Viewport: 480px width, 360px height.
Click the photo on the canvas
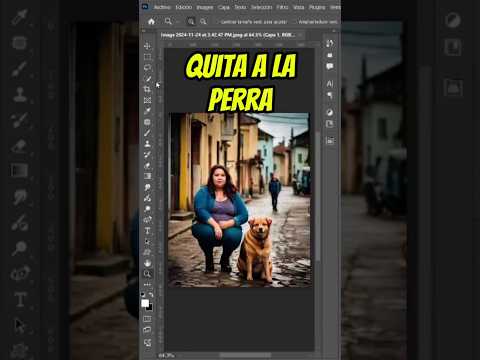[239, 200]
